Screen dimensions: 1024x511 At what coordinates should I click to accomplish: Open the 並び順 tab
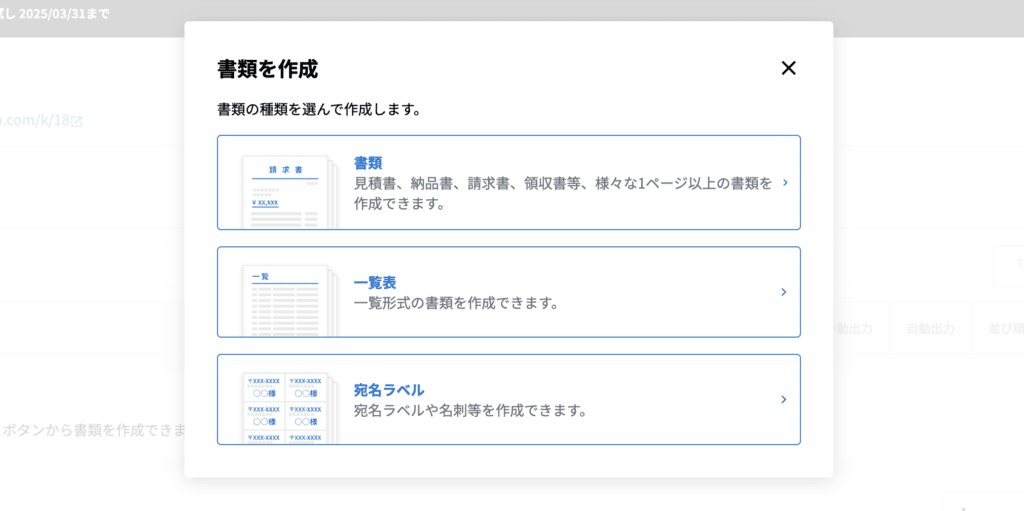click(x=1005, y=329)
